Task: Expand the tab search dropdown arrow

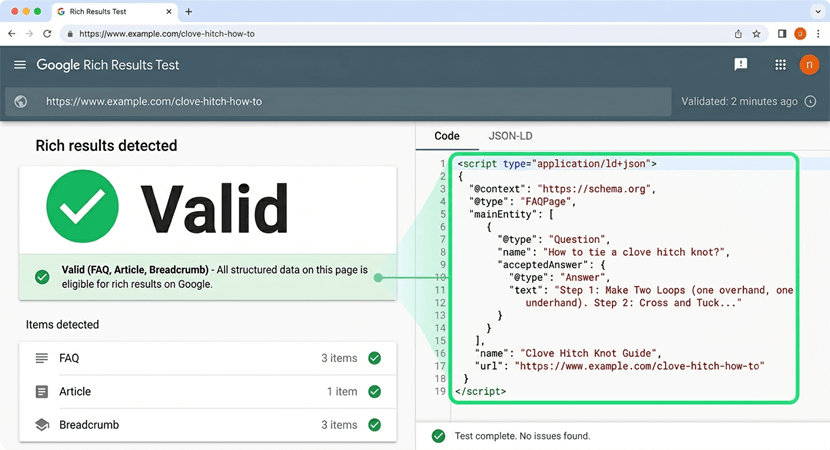Action: [x=818, y=11]
